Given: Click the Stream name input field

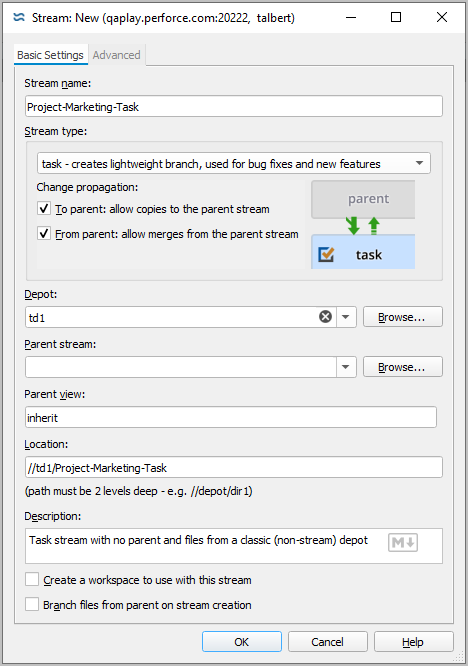Looking at the screenshot, I should [234, 107].
